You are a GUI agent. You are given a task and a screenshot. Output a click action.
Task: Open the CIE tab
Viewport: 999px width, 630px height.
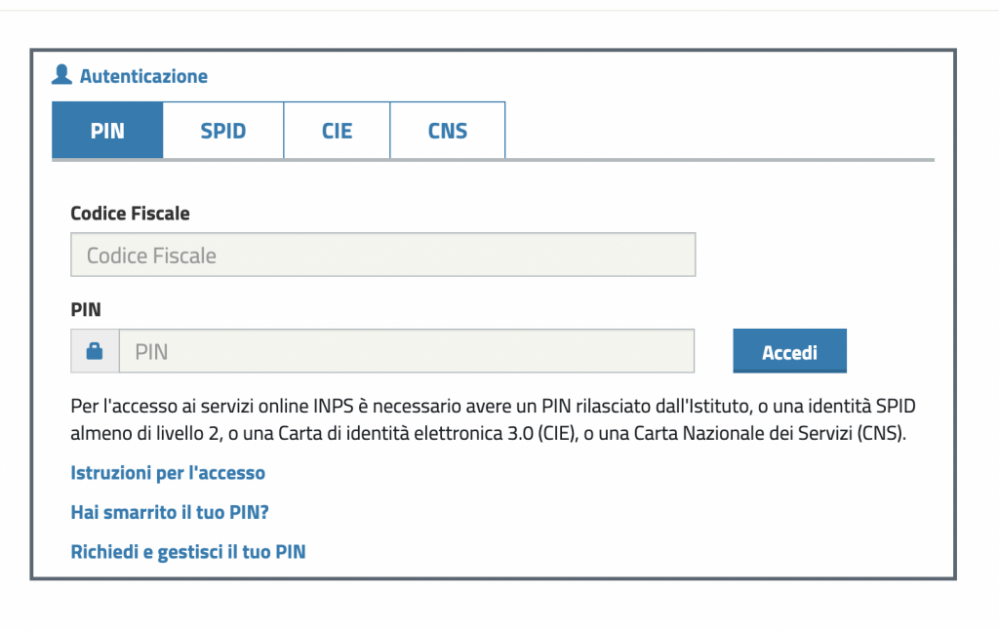[336, 130]
